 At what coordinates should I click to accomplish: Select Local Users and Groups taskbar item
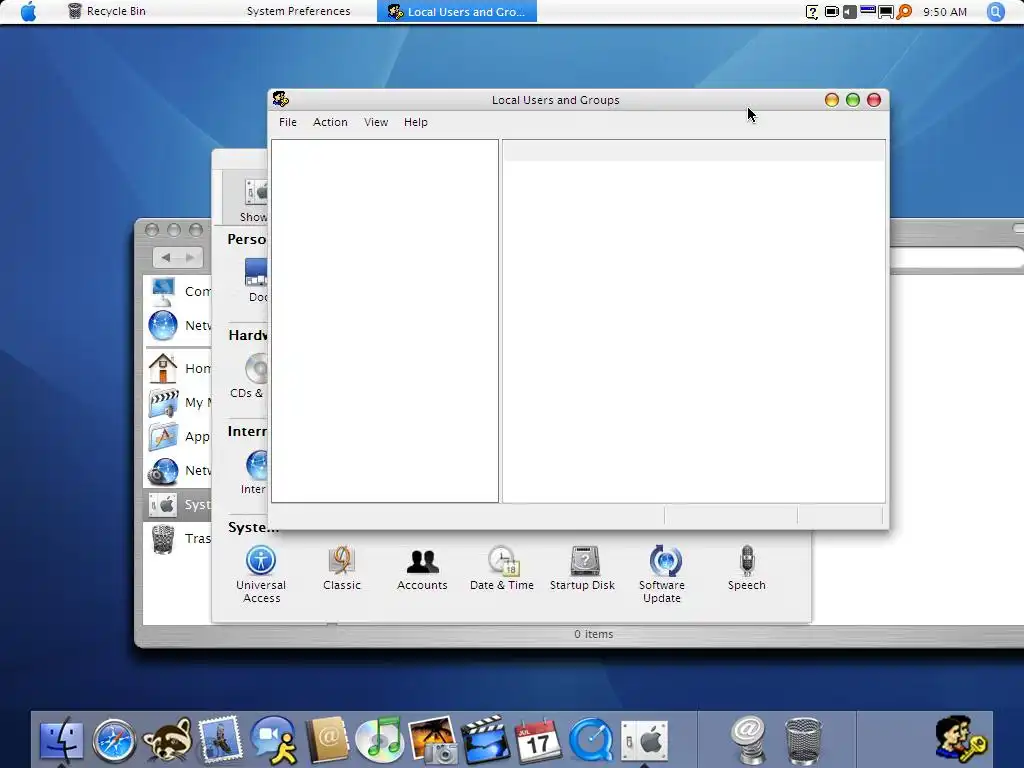click(456, 11)
